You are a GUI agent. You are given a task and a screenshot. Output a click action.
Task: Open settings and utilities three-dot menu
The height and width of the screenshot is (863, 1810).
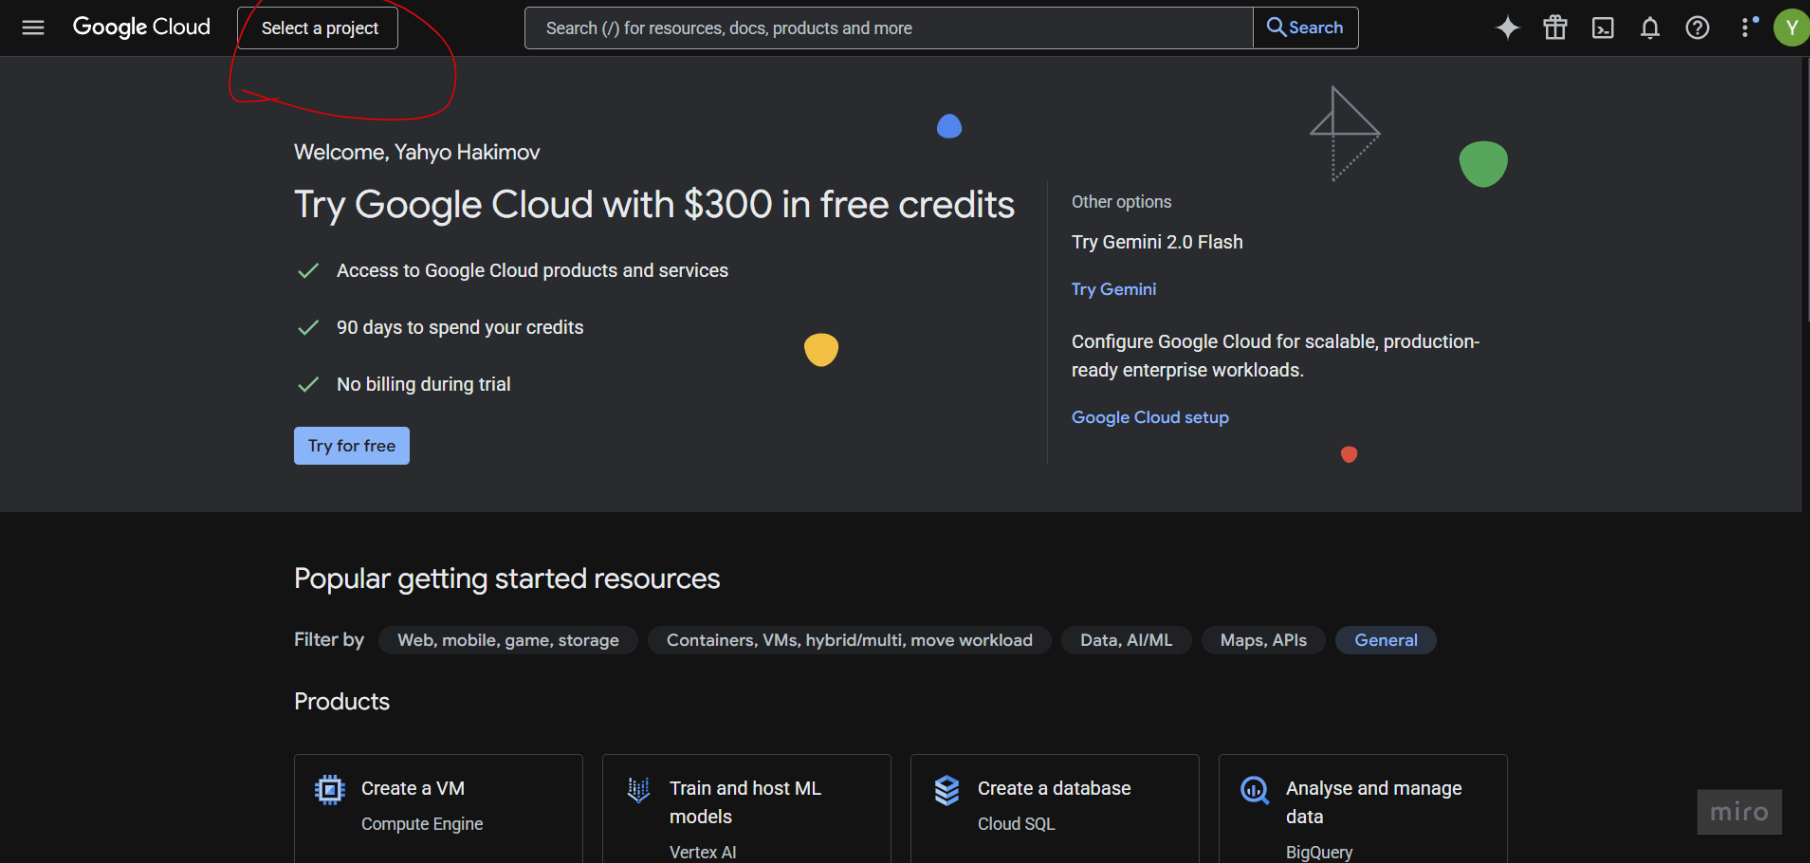[1748, 27]
